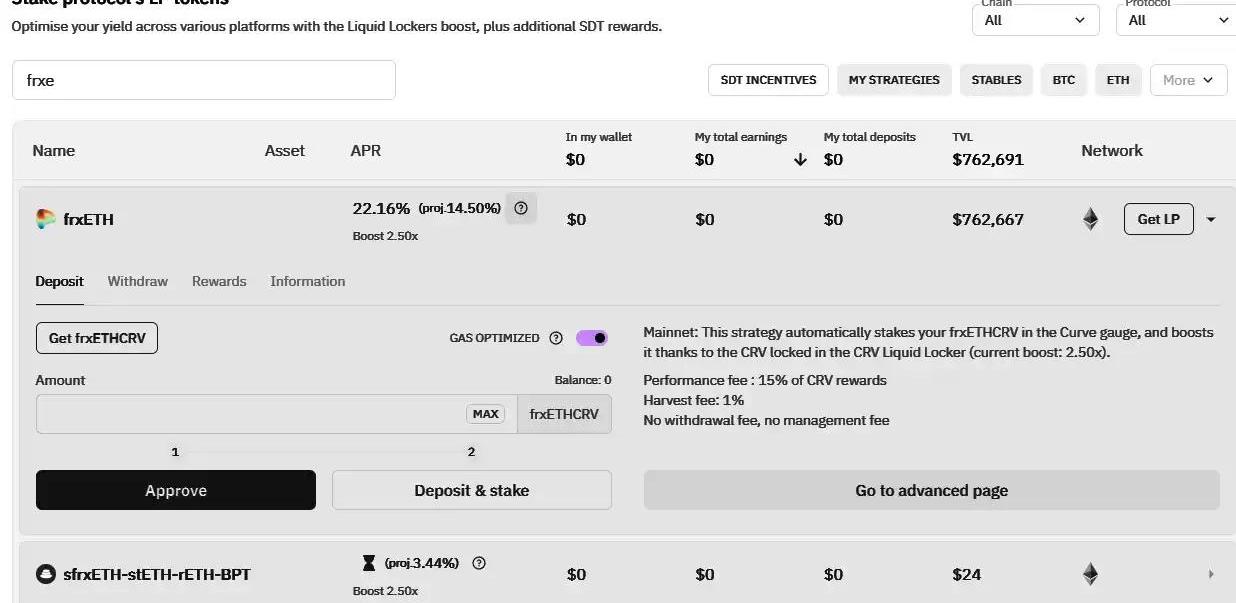This screenshot has height=603, width=1236.
Task: Open the Chain dropdown
Action: coord(1035,20)
